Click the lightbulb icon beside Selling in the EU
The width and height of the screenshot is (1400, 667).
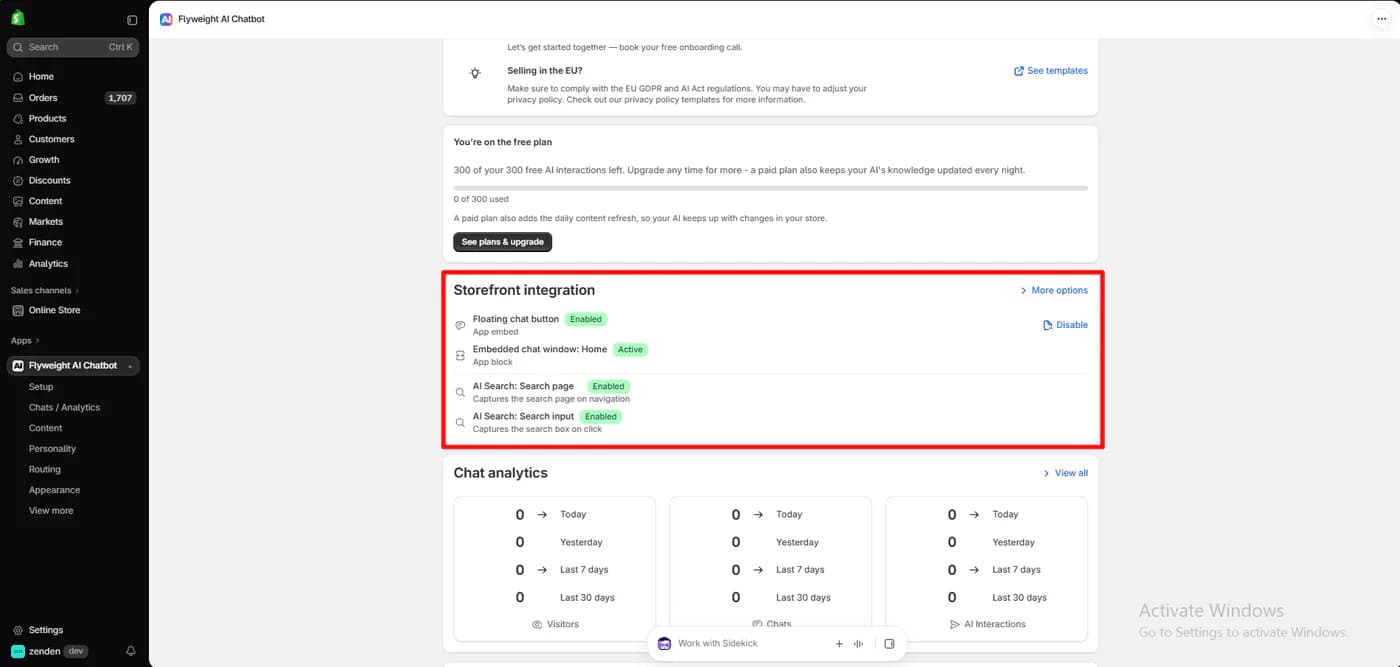(x=475, y=73)
